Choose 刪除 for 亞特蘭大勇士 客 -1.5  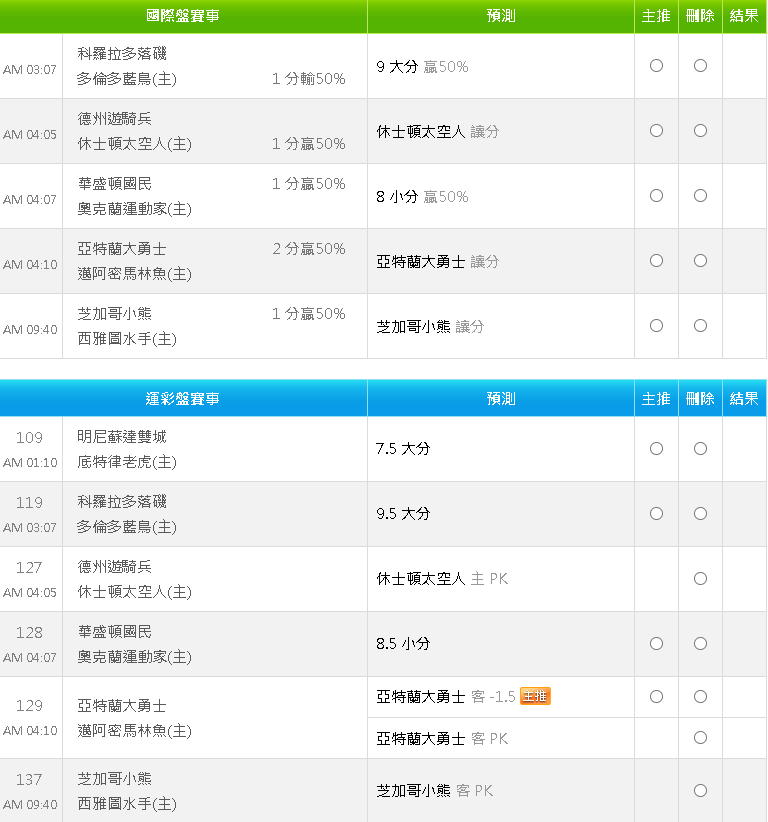tap(700, 697)
